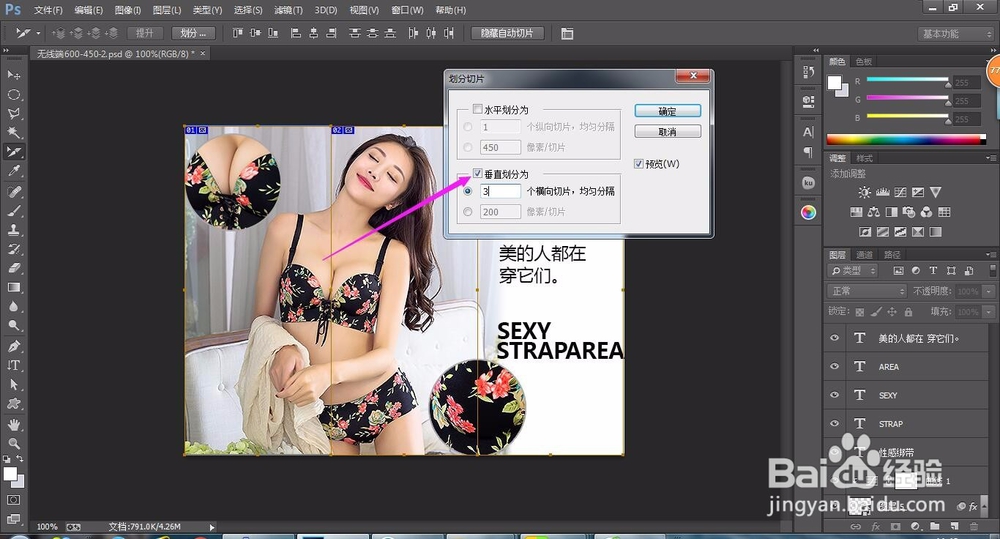Open the 图像(I) menu
Viewport: 1000px width, 539px height.
pos(127,10)
